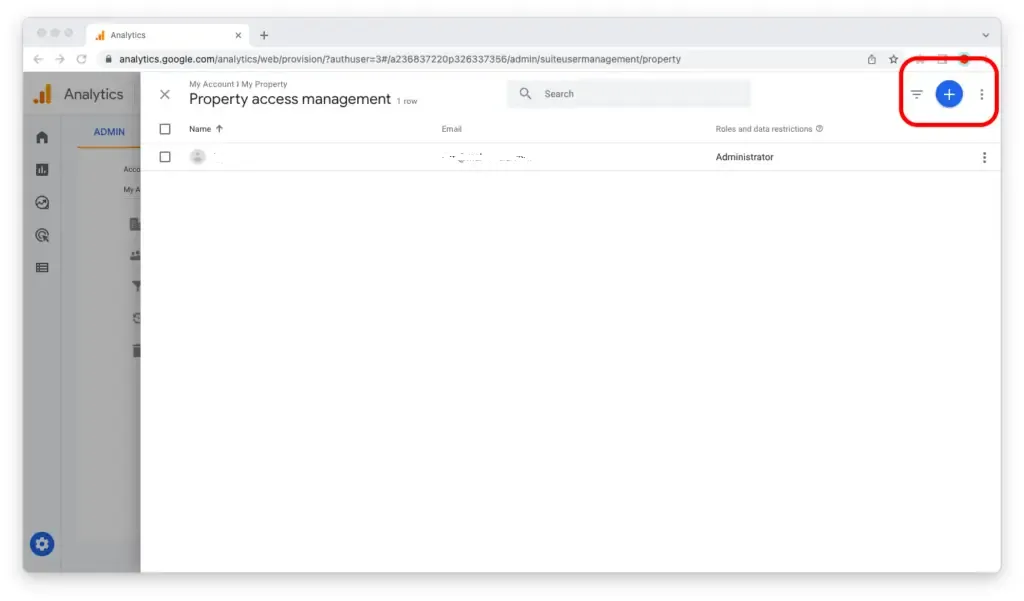Open Home icon in Analytics sidebar
Viewport: 1024px width, 601px height.
pos(42,137)
